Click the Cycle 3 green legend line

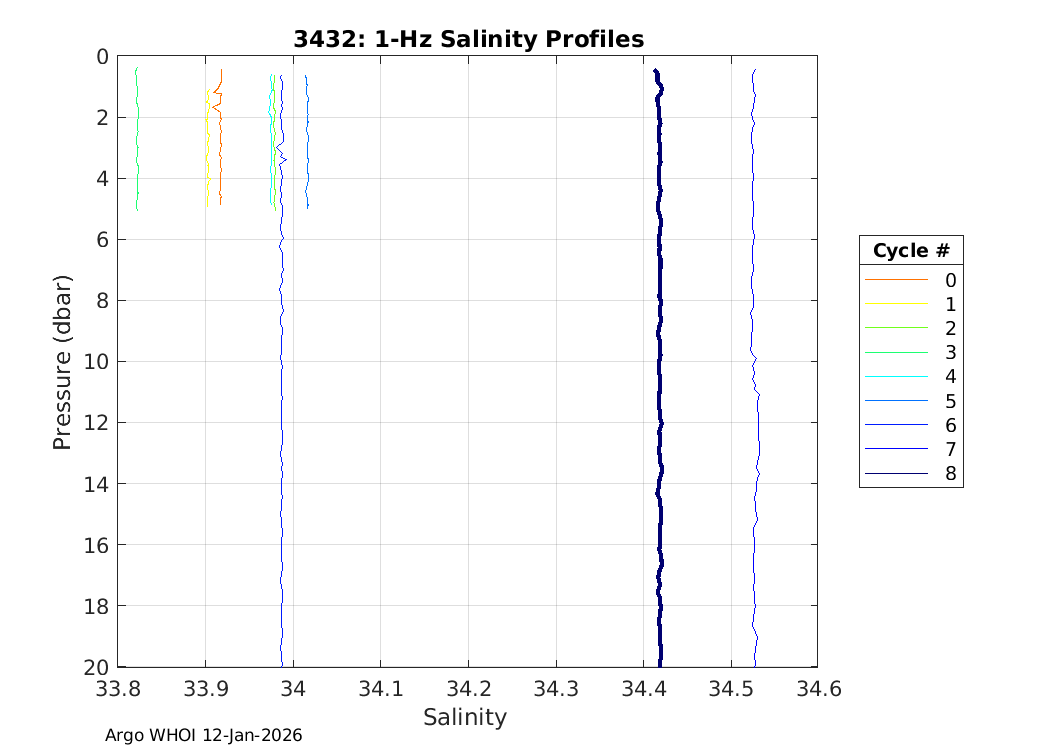(x=897, y=352)
